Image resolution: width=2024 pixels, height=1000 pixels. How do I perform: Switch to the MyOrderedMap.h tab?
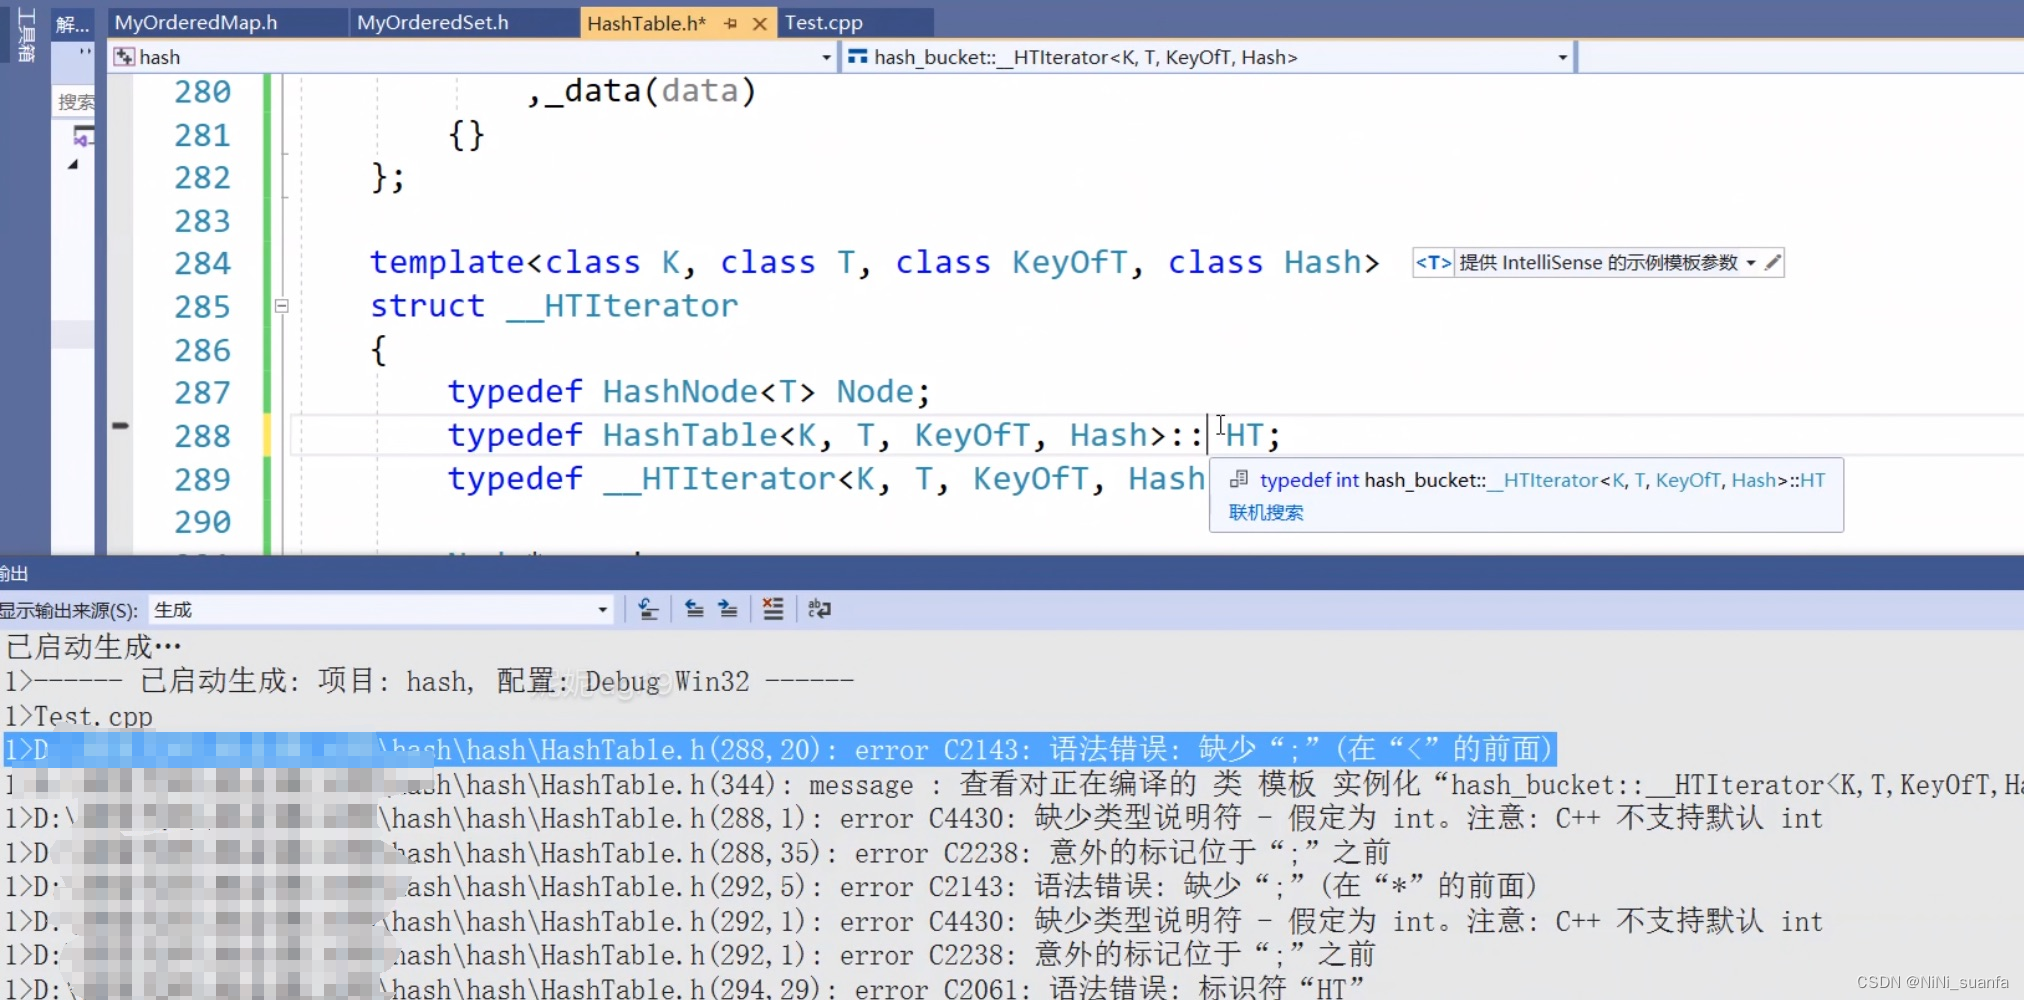pyautogui.click(x=196, y=22)
